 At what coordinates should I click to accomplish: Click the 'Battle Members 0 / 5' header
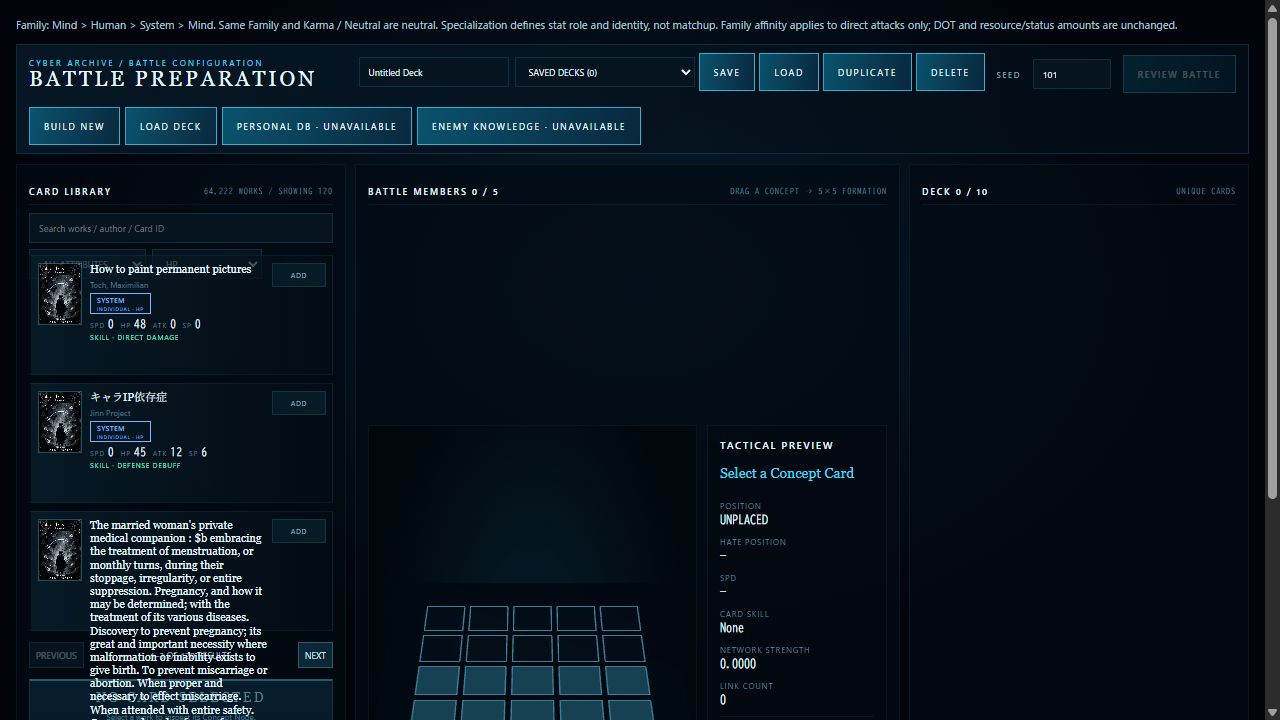(x=433, y=191)
